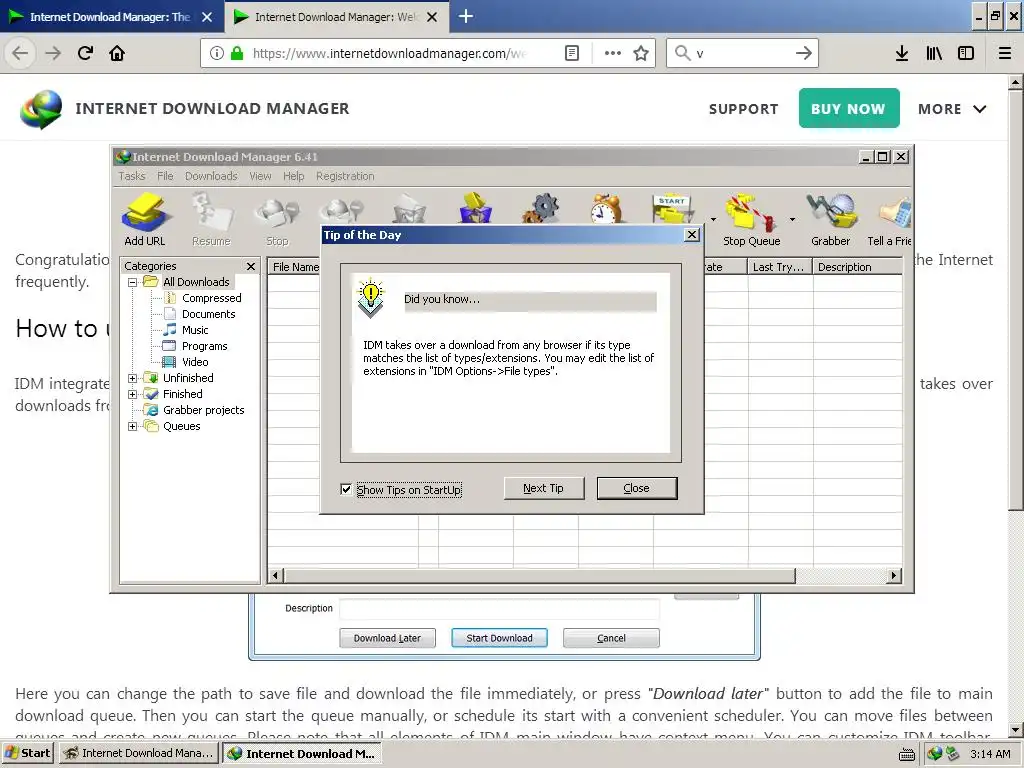This screenshot has height=768, width=1024.
Task: Open the IDM Registration menu
Action: pos(345,176)
